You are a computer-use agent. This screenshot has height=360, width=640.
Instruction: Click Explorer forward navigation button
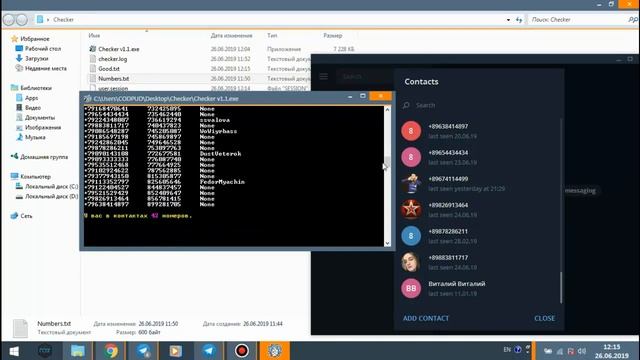[22, 20]
